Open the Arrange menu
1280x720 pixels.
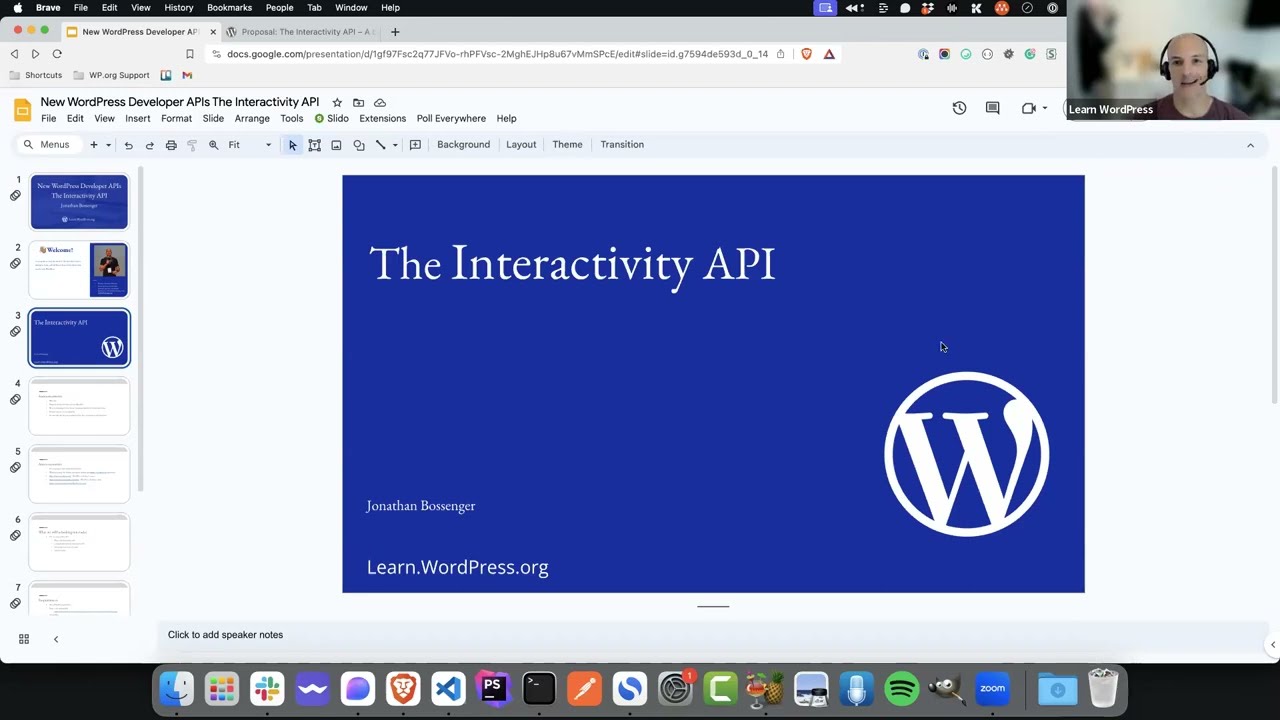[252, 119]
